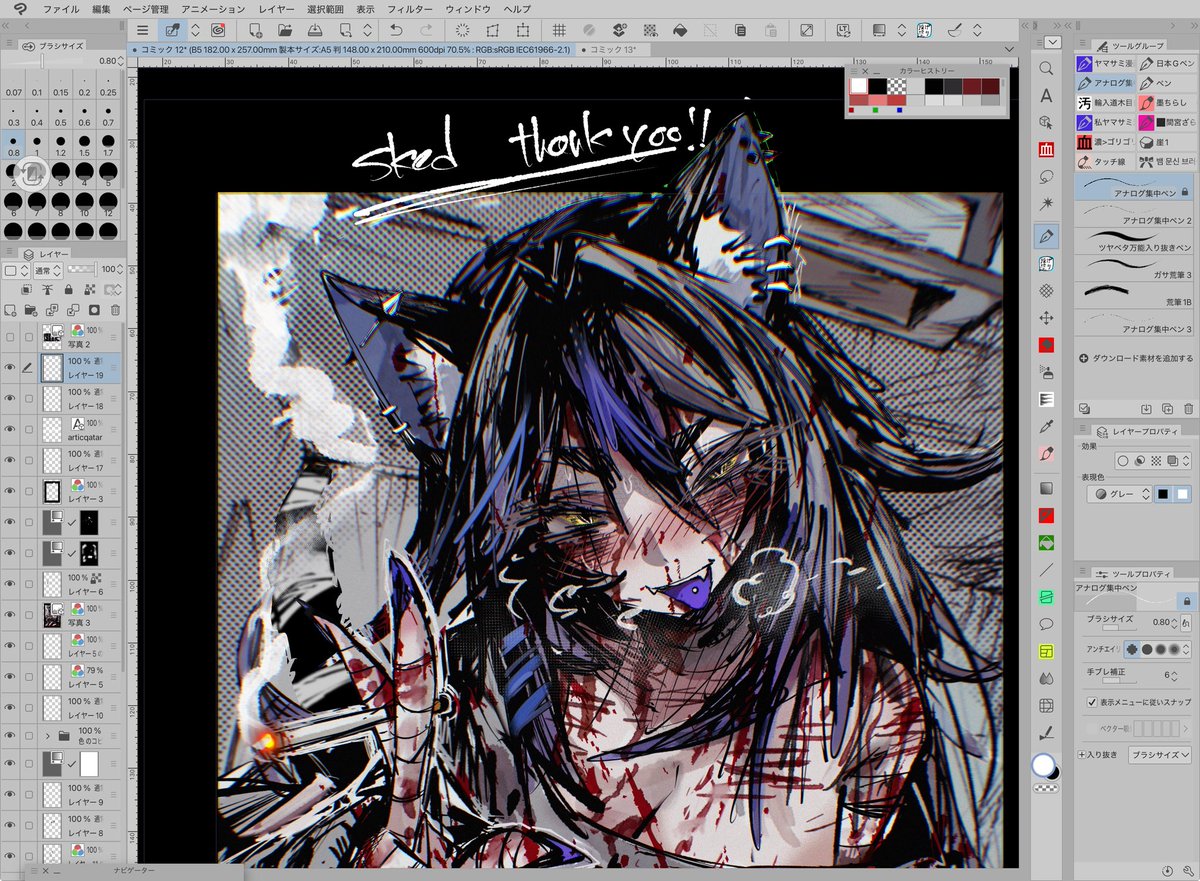Click the Clip Studio spiral icon

(x=219, y=30)
